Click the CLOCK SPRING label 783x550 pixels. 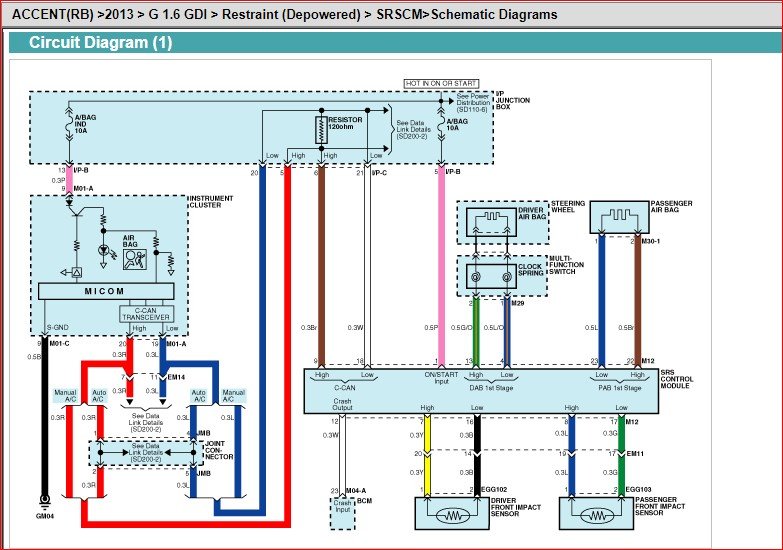530,270
